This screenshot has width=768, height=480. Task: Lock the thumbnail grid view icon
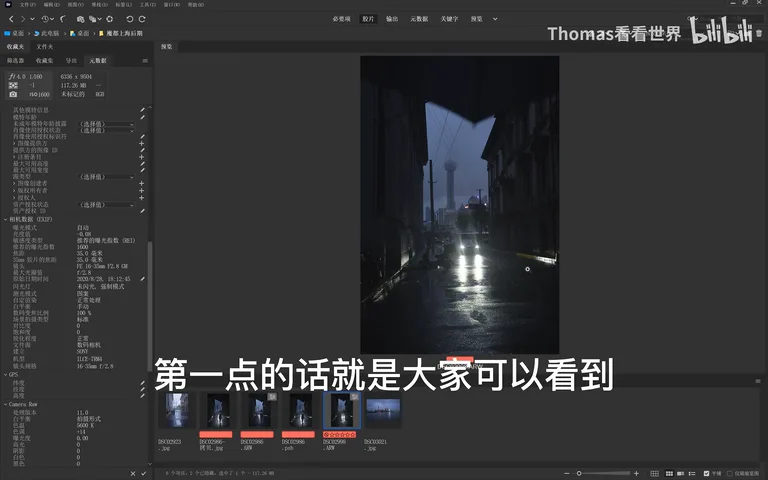(x=654, y=474)
